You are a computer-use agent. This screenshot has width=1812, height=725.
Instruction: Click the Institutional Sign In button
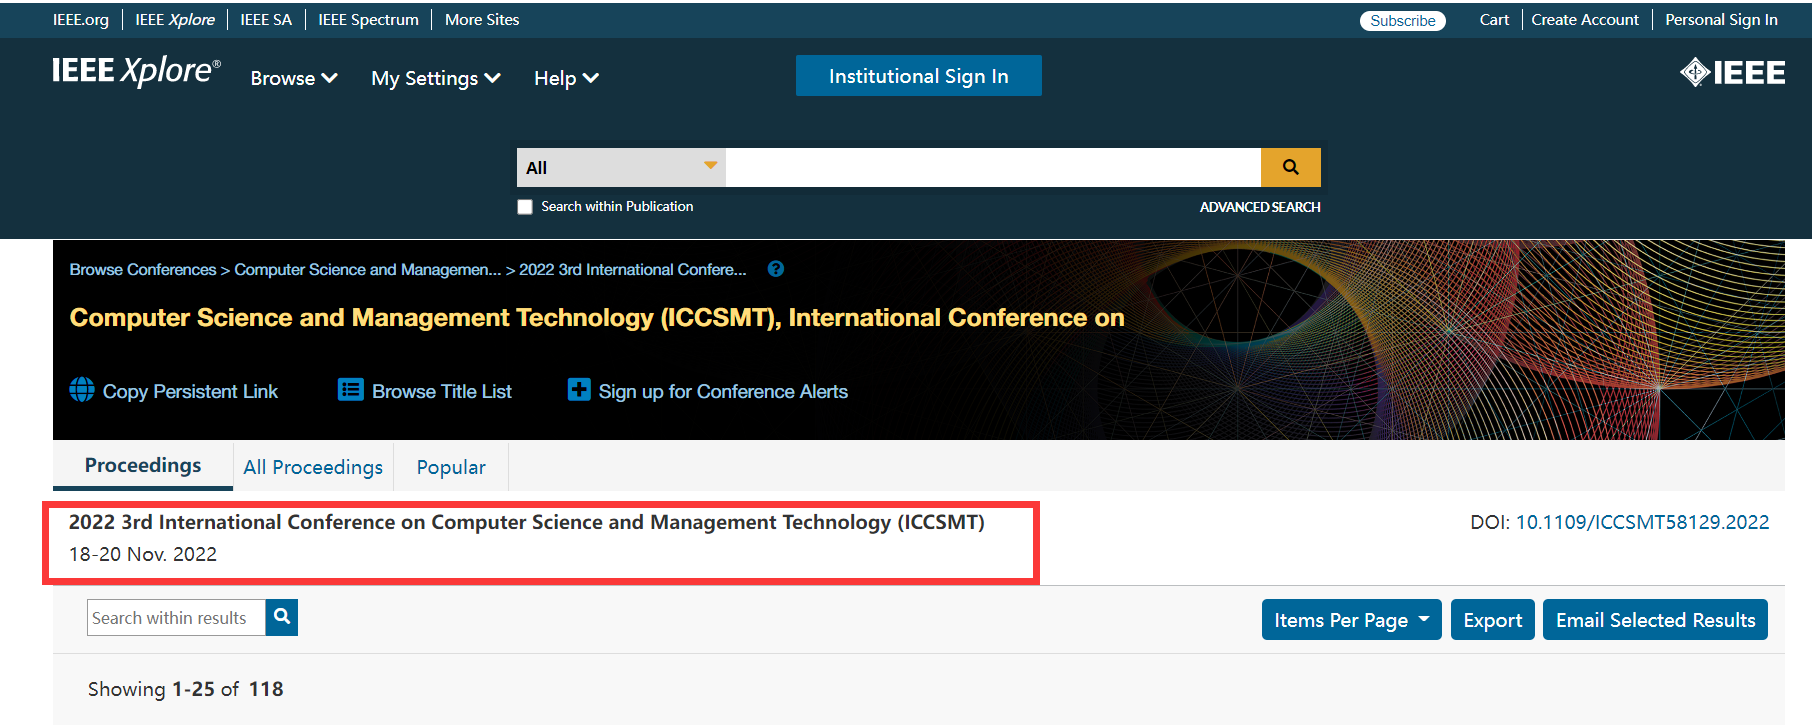tap(918, 76)
